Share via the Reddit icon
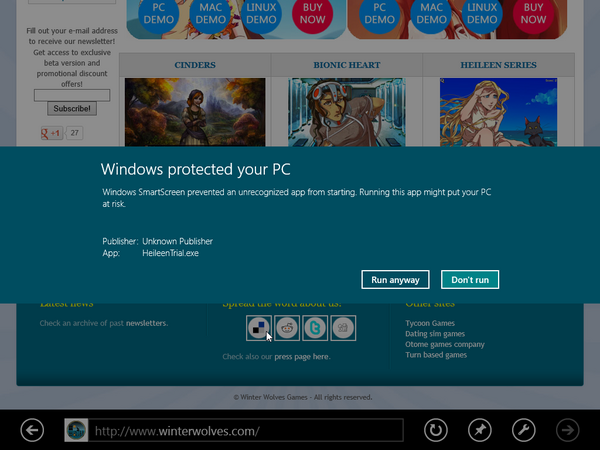 (x=287, y=328)
